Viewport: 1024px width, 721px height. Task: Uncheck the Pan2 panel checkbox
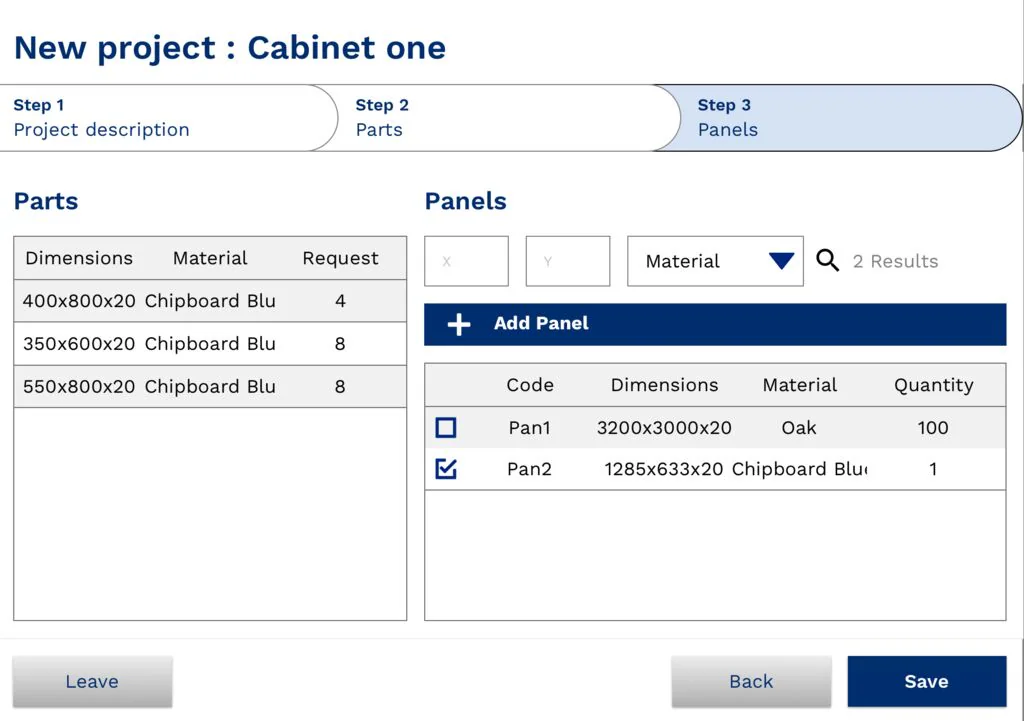coord(446,469)
